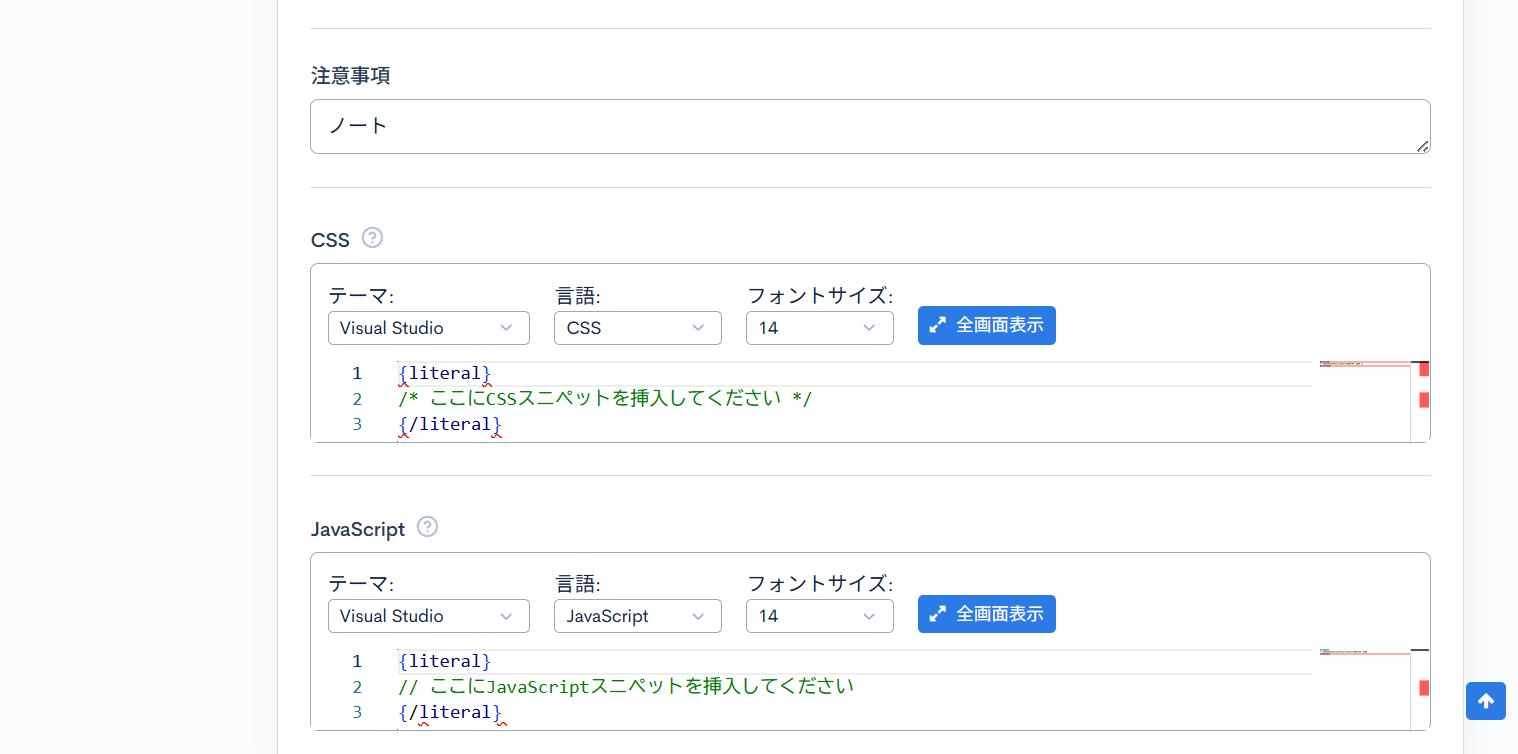Expand the JavaScript editor font size dropdown
The height and width of the screenshot is (754, 1518).
pos(819,616)
